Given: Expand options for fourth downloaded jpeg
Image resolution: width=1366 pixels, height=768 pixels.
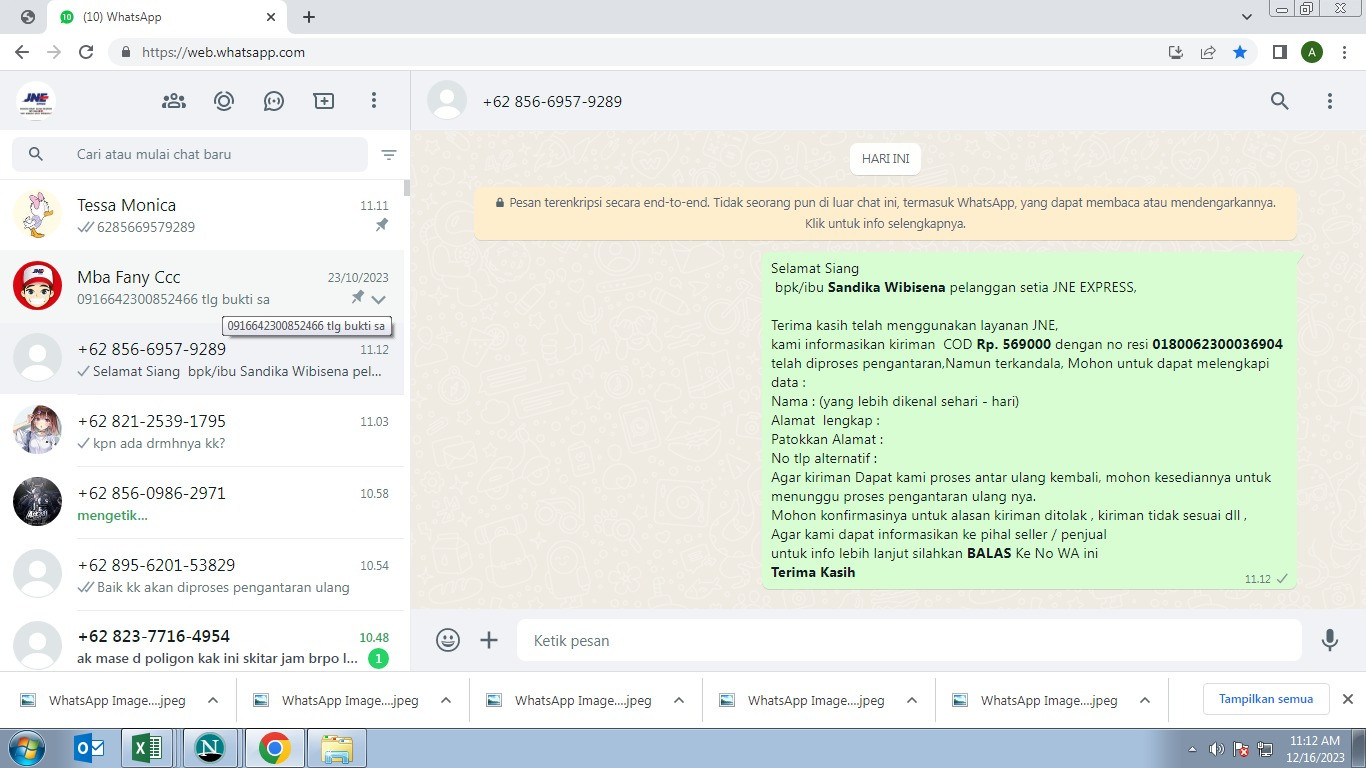Looking at the screenshot, I should click(912, 700).
